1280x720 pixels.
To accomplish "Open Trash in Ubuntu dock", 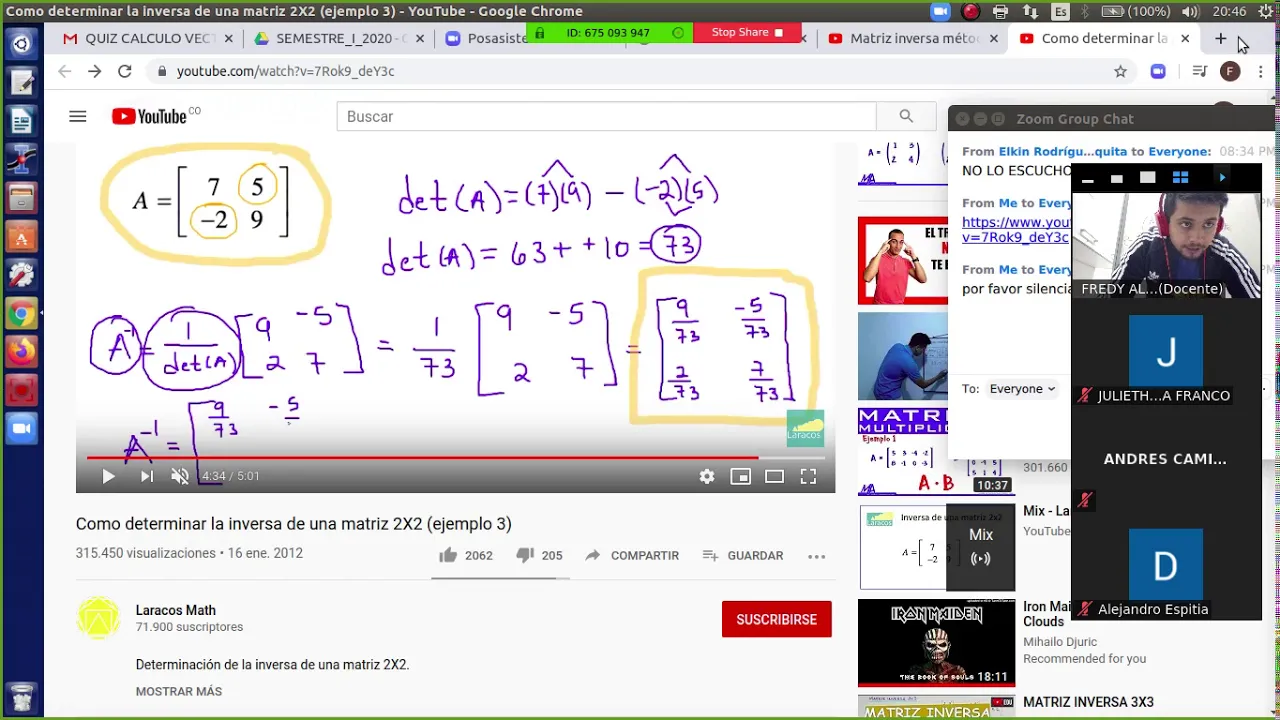I will click(21, 696).
